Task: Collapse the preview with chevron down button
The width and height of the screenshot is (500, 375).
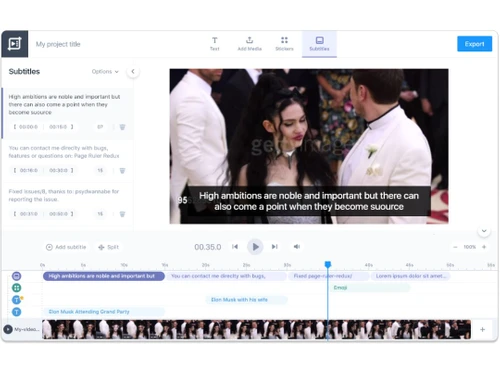Action: 484,231
